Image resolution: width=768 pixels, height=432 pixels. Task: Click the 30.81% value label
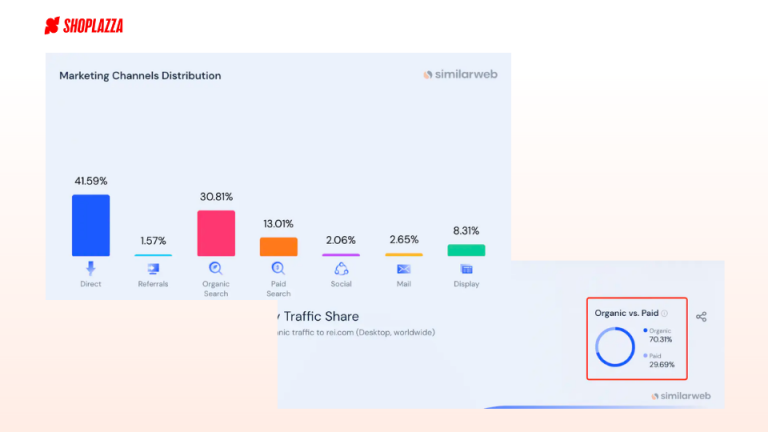[x=216, y=197]
